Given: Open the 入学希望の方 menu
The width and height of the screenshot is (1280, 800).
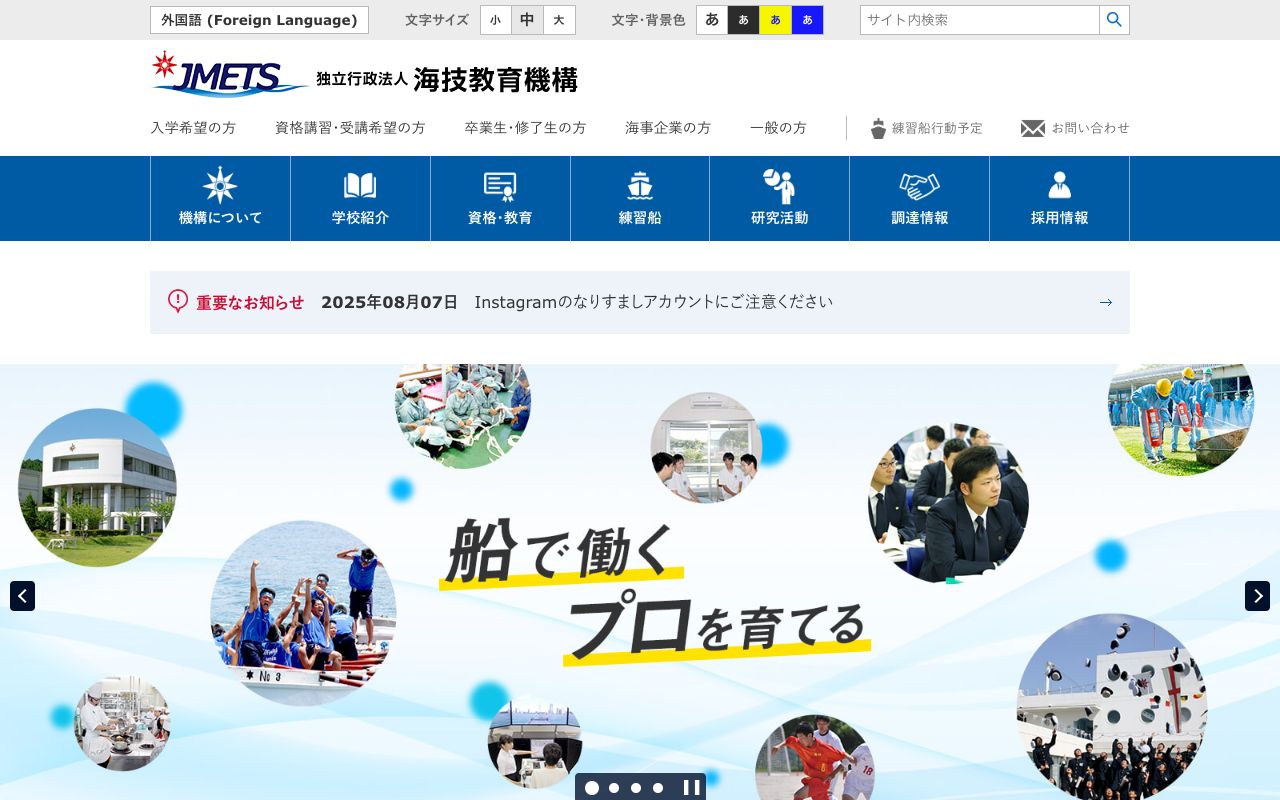Looking at the screenshot, I should [x=194, y=128].
